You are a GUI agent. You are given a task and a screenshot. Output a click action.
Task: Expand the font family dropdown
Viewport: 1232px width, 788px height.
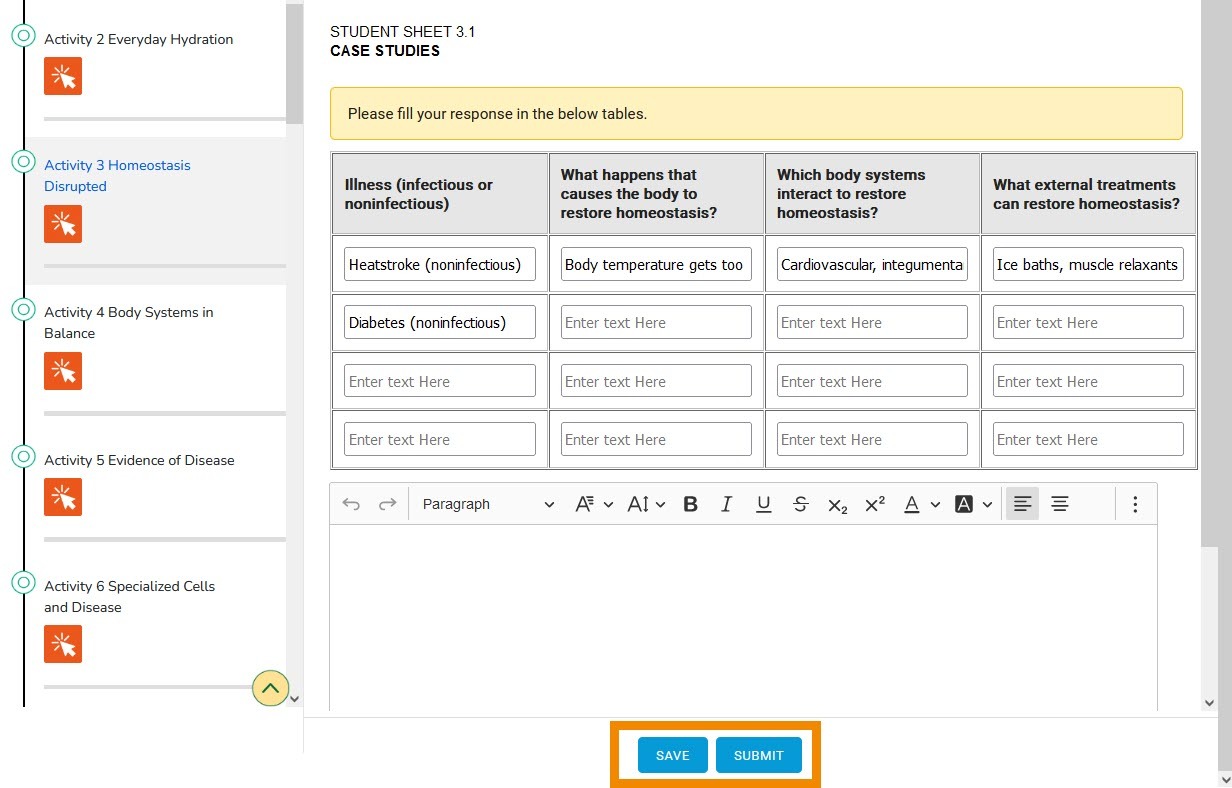pyautogui.click(x=594, y=504)
